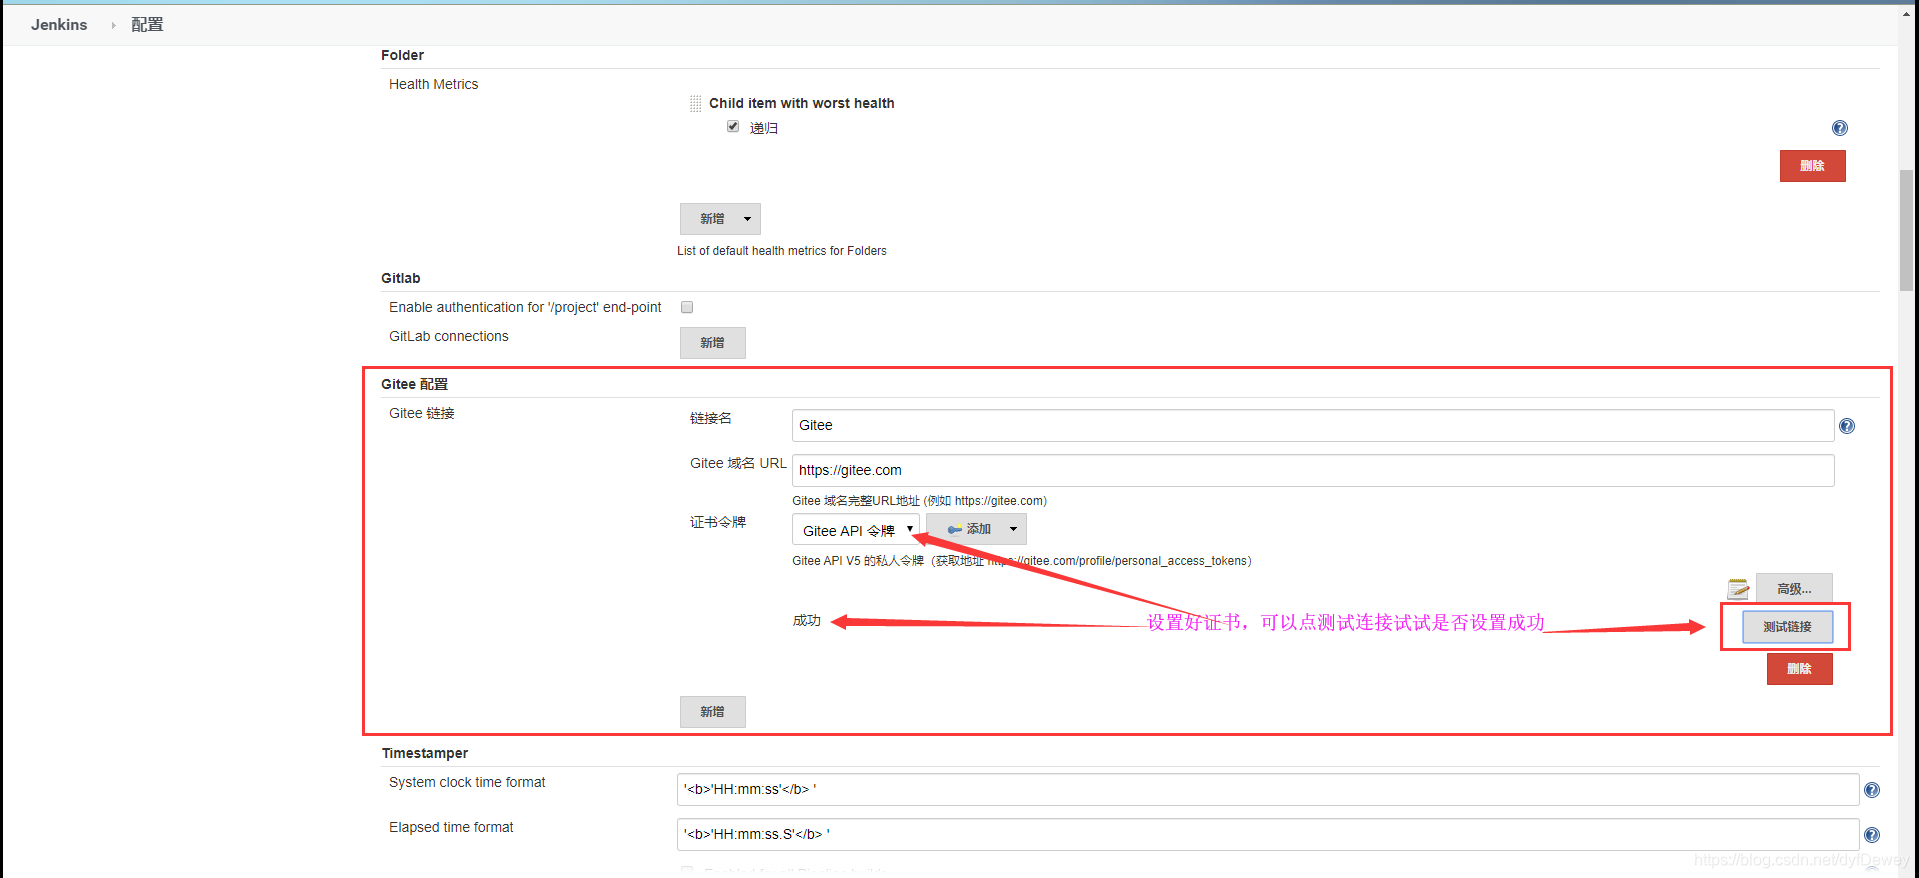This screenshot has height=878, width=1919.
Task: Add a new Gitee connection with 新增
Action: pos(712,712)
